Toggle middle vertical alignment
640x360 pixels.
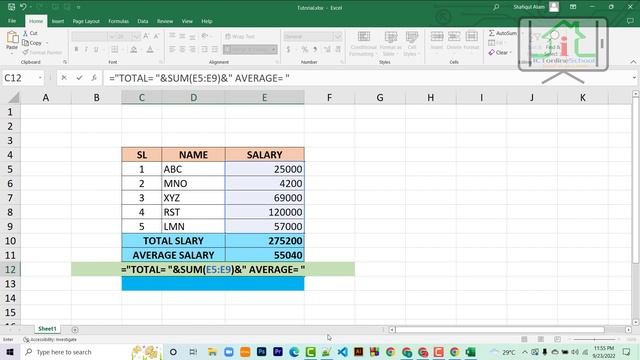coord(182,36)
